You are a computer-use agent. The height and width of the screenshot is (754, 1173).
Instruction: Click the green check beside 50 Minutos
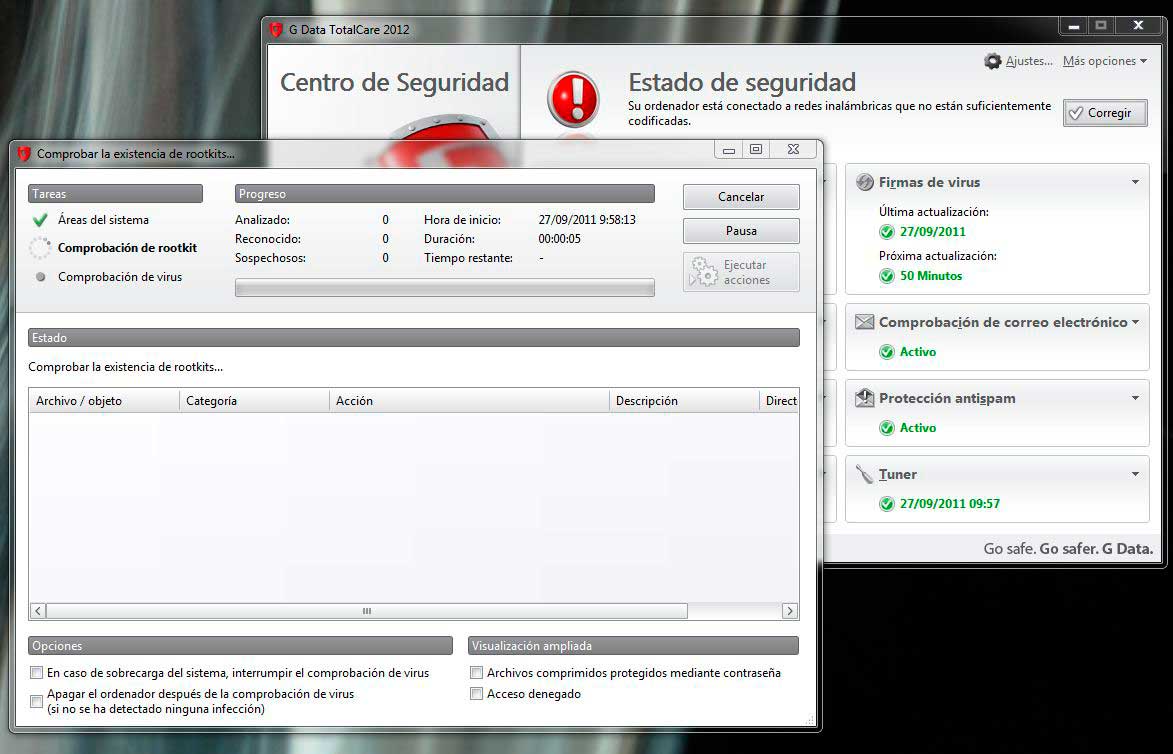click(886, 276)
